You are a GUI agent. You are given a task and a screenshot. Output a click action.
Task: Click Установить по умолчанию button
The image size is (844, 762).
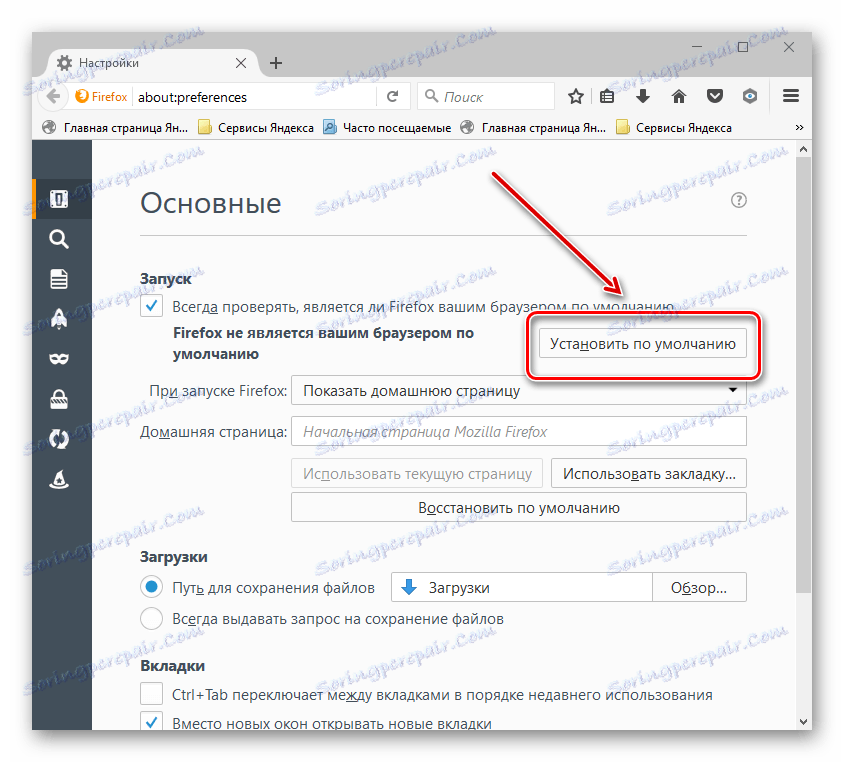click(643, 343)
